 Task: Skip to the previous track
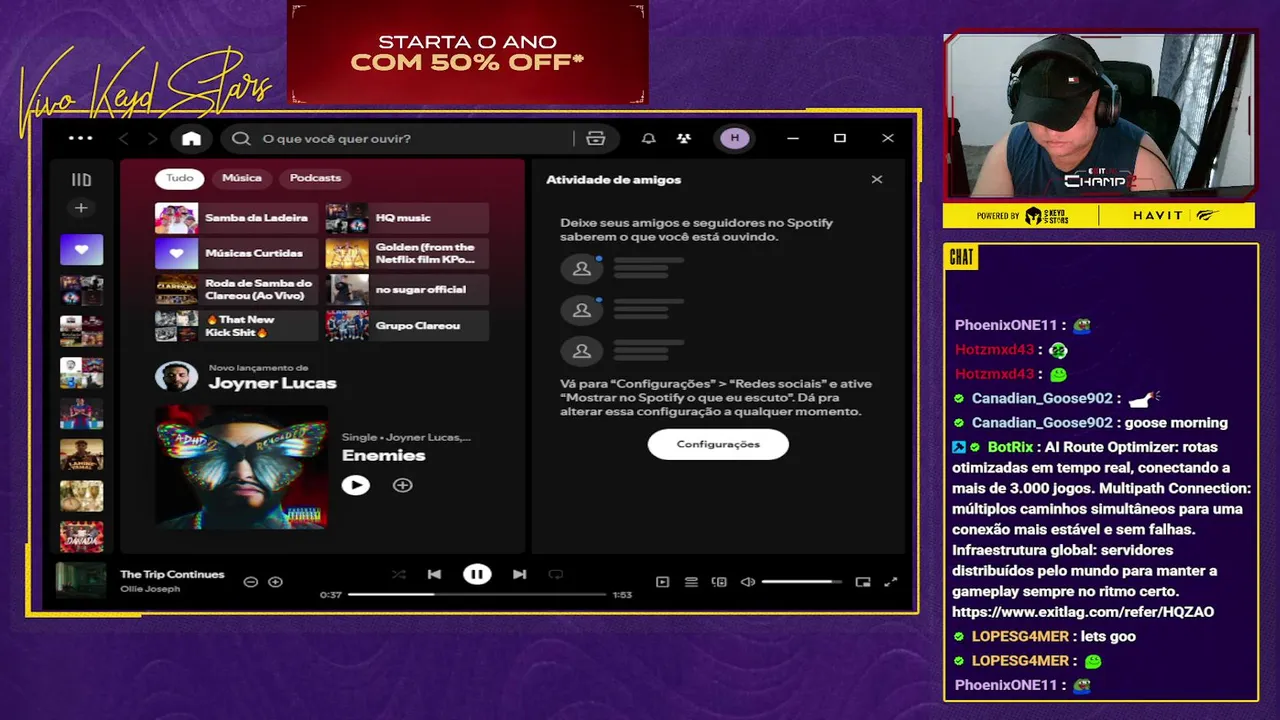click(x=434, y=574)
